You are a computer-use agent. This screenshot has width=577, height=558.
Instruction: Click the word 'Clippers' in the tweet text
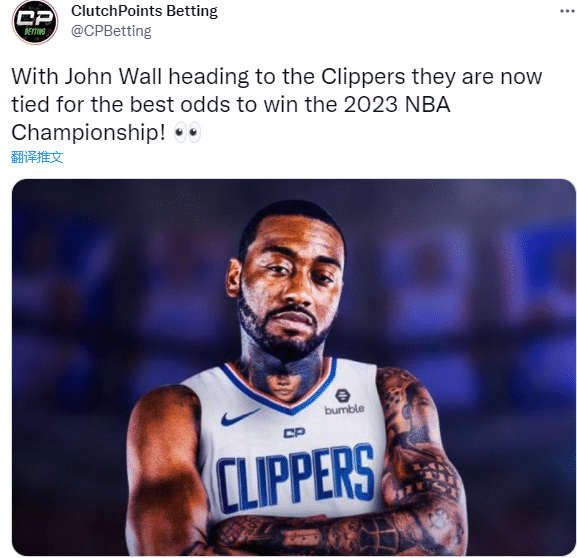(363, 77)
